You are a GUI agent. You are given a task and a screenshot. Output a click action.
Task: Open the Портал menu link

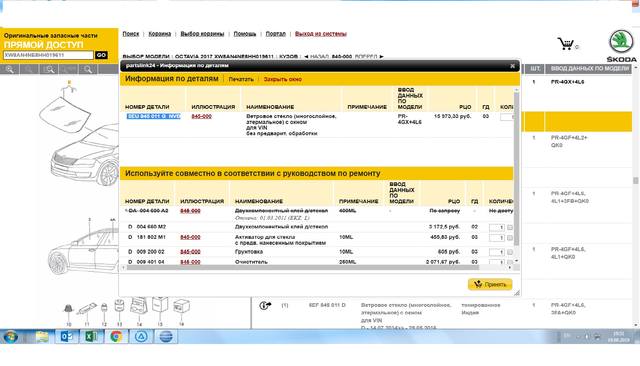276,34
